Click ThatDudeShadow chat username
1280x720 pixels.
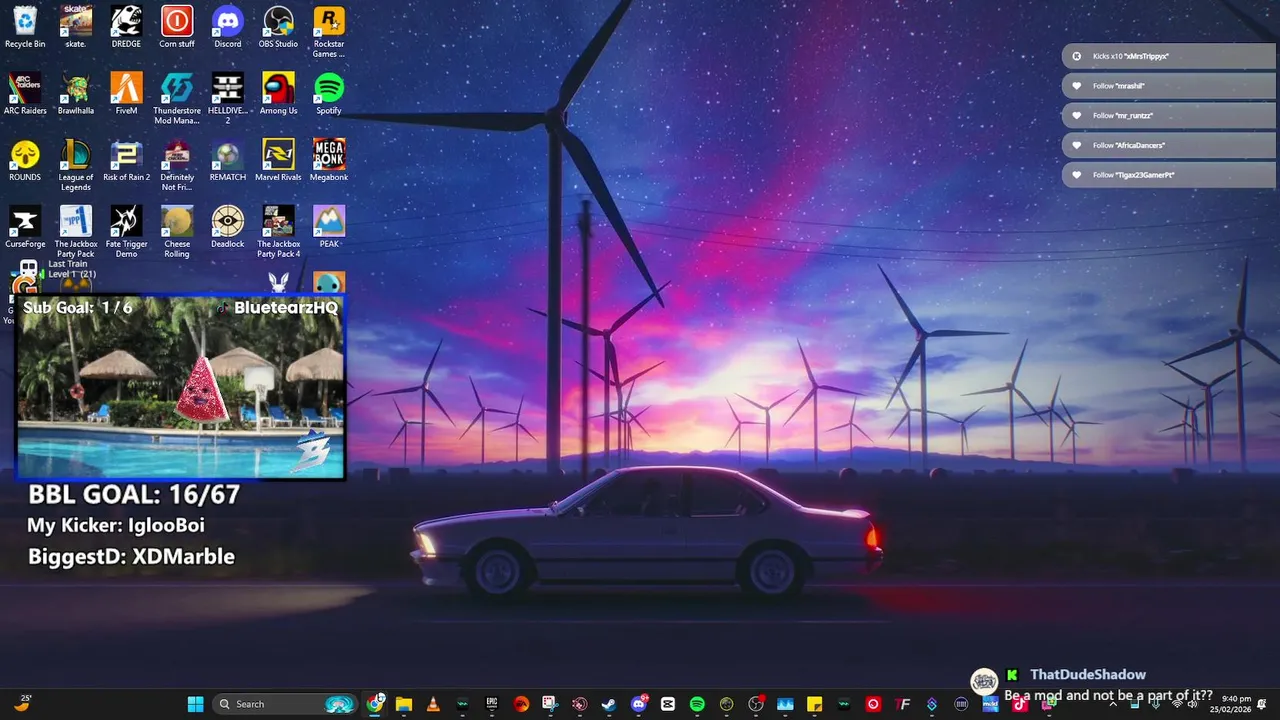coord(1088,675)
